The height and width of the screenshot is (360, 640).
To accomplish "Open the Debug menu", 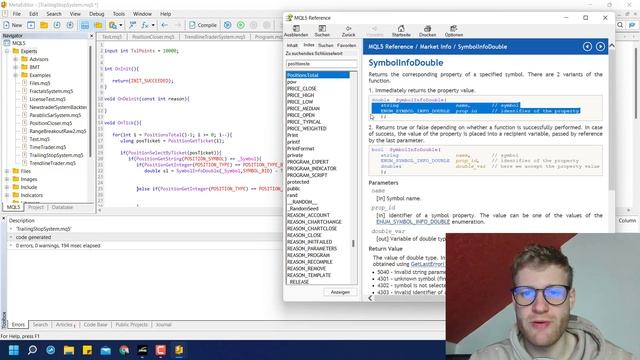I will pyautogui.click(x=97, y=14).
